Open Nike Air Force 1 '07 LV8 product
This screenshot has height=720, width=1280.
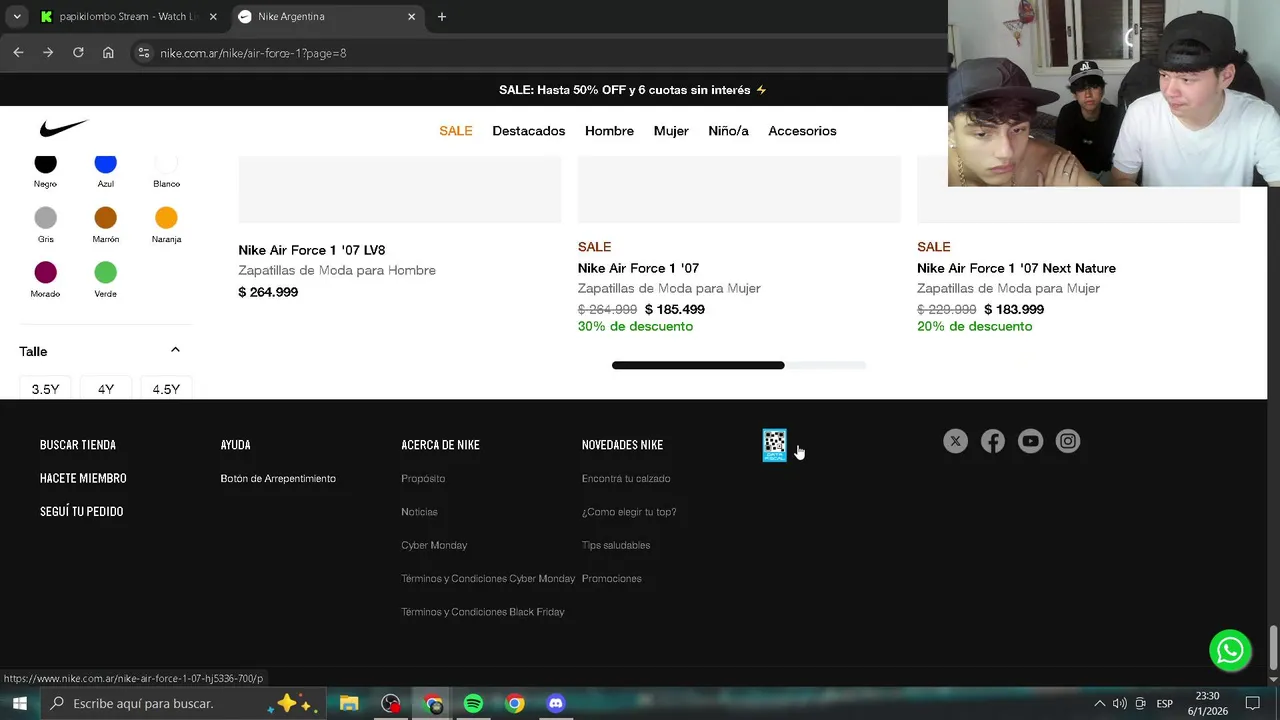[312, 250]
